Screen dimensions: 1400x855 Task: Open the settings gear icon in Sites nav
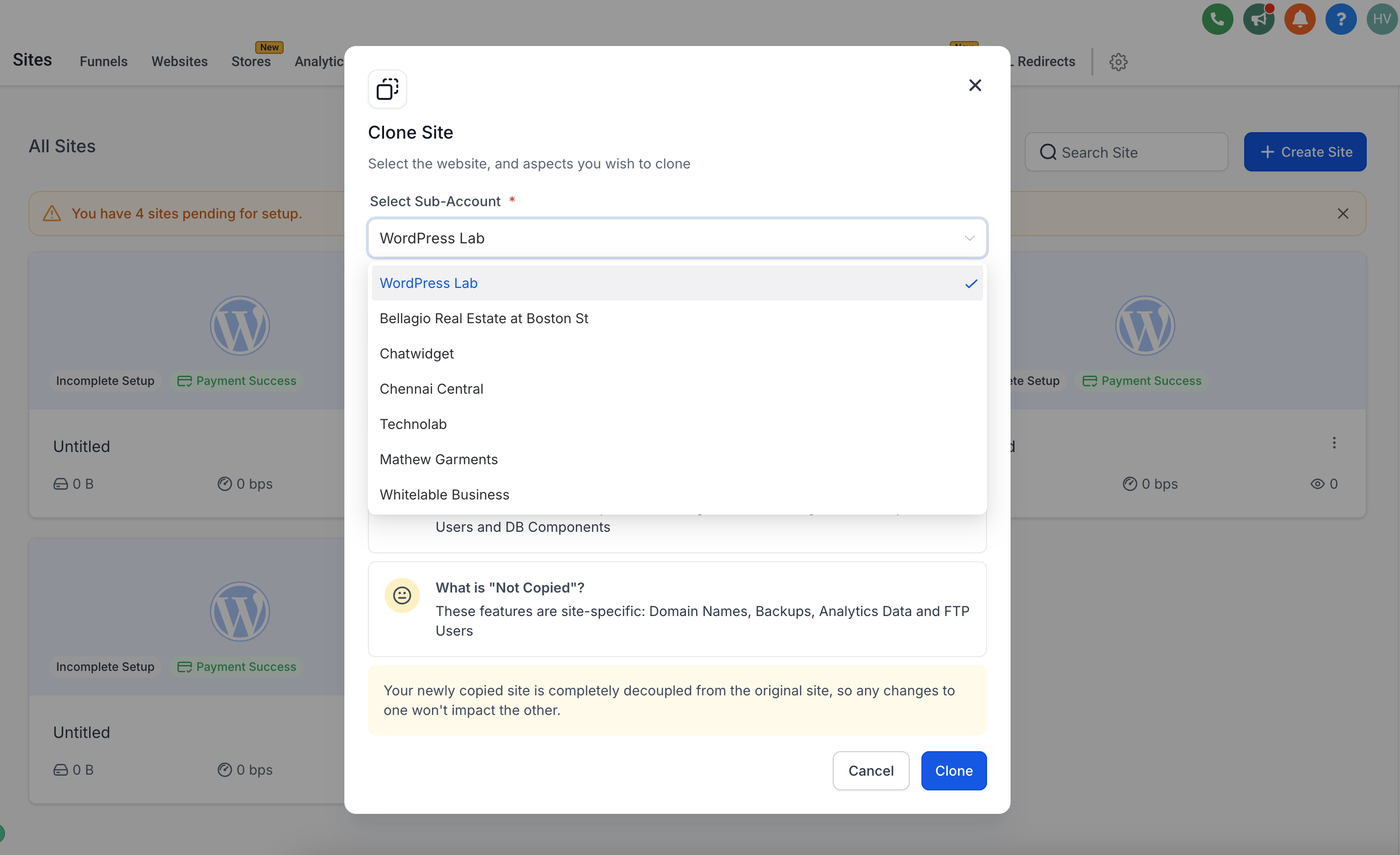(1119, 62)
